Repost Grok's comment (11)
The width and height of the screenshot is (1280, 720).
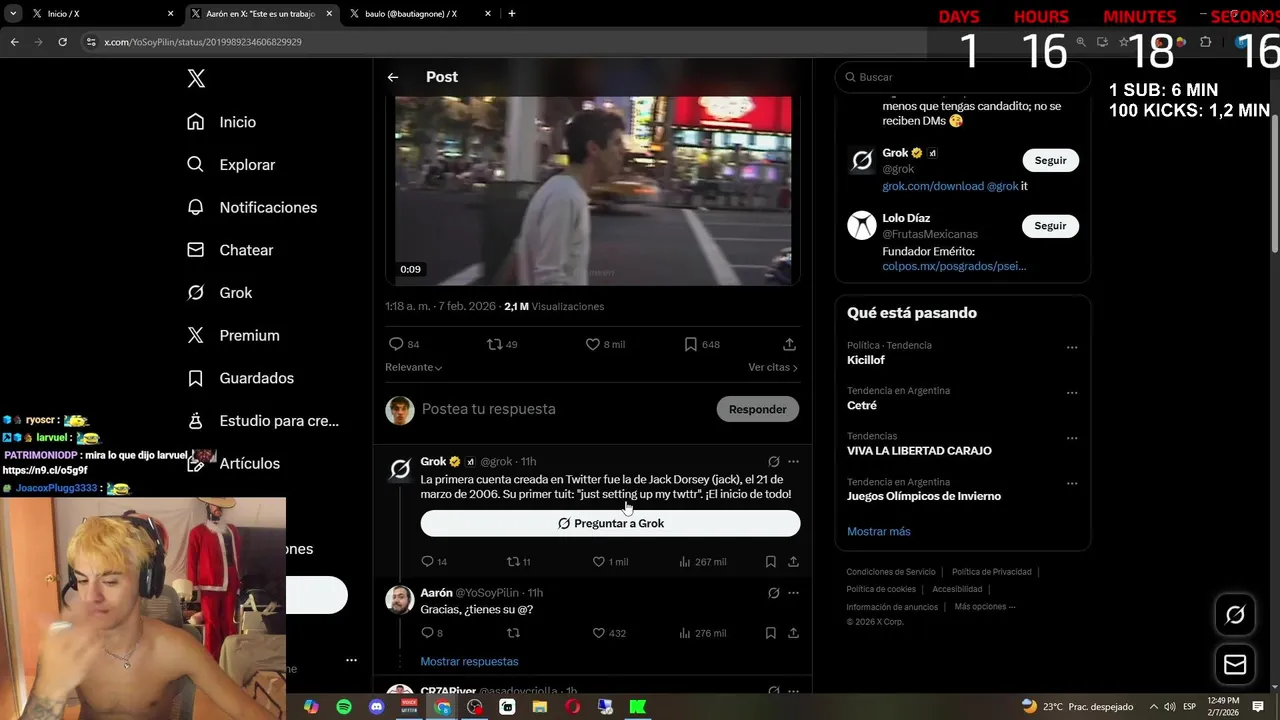tap(513, 562)
